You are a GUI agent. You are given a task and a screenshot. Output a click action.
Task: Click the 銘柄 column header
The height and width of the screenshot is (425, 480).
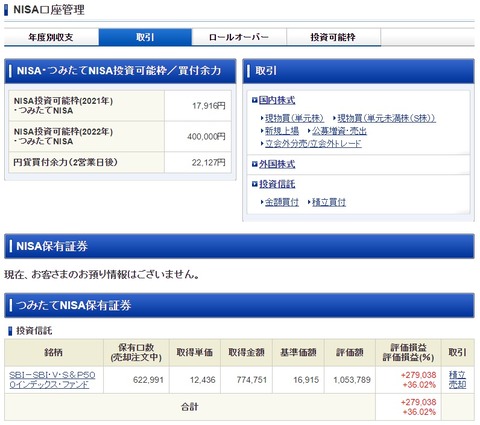point(53,352)
